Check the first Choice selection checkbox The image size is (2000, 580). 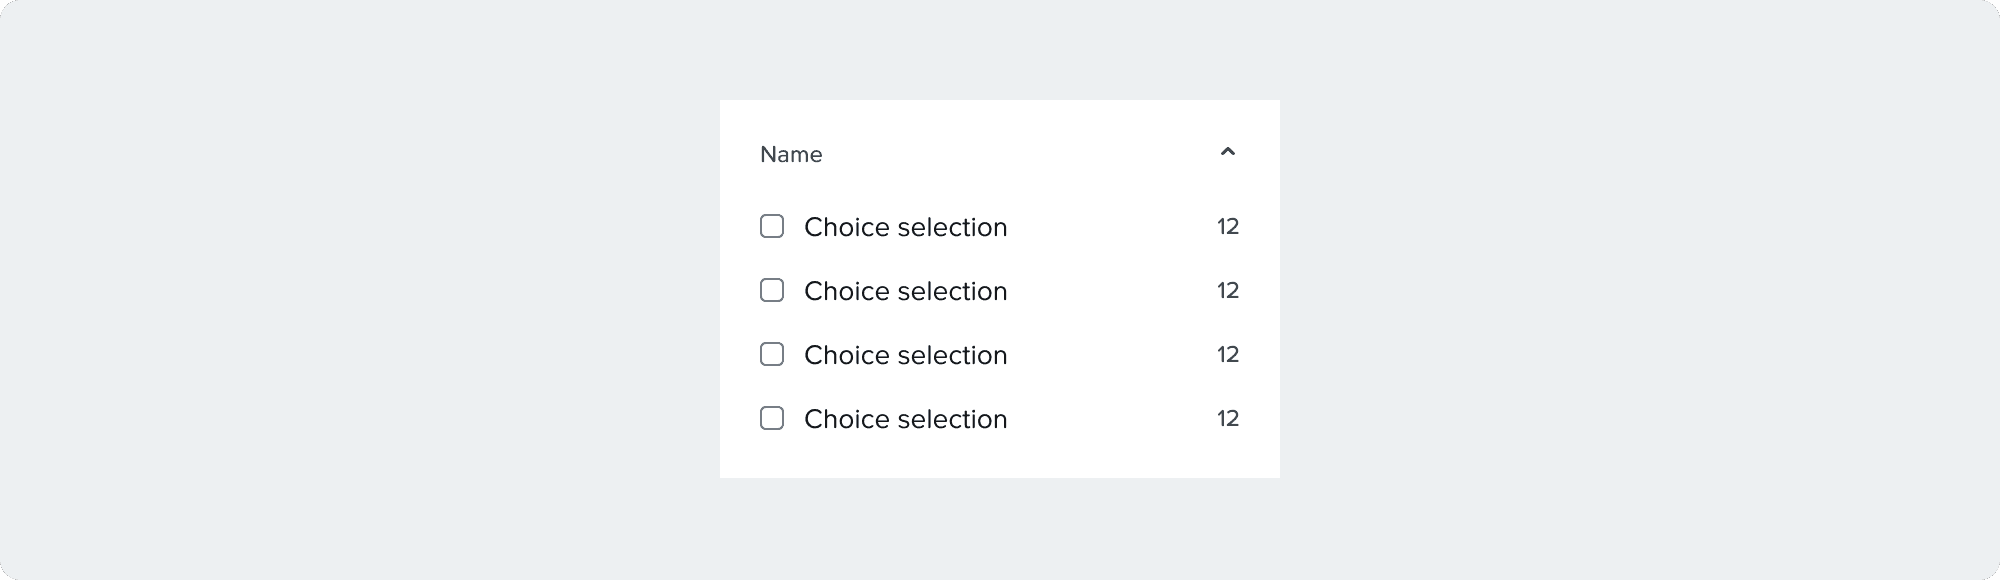[772, 226]
